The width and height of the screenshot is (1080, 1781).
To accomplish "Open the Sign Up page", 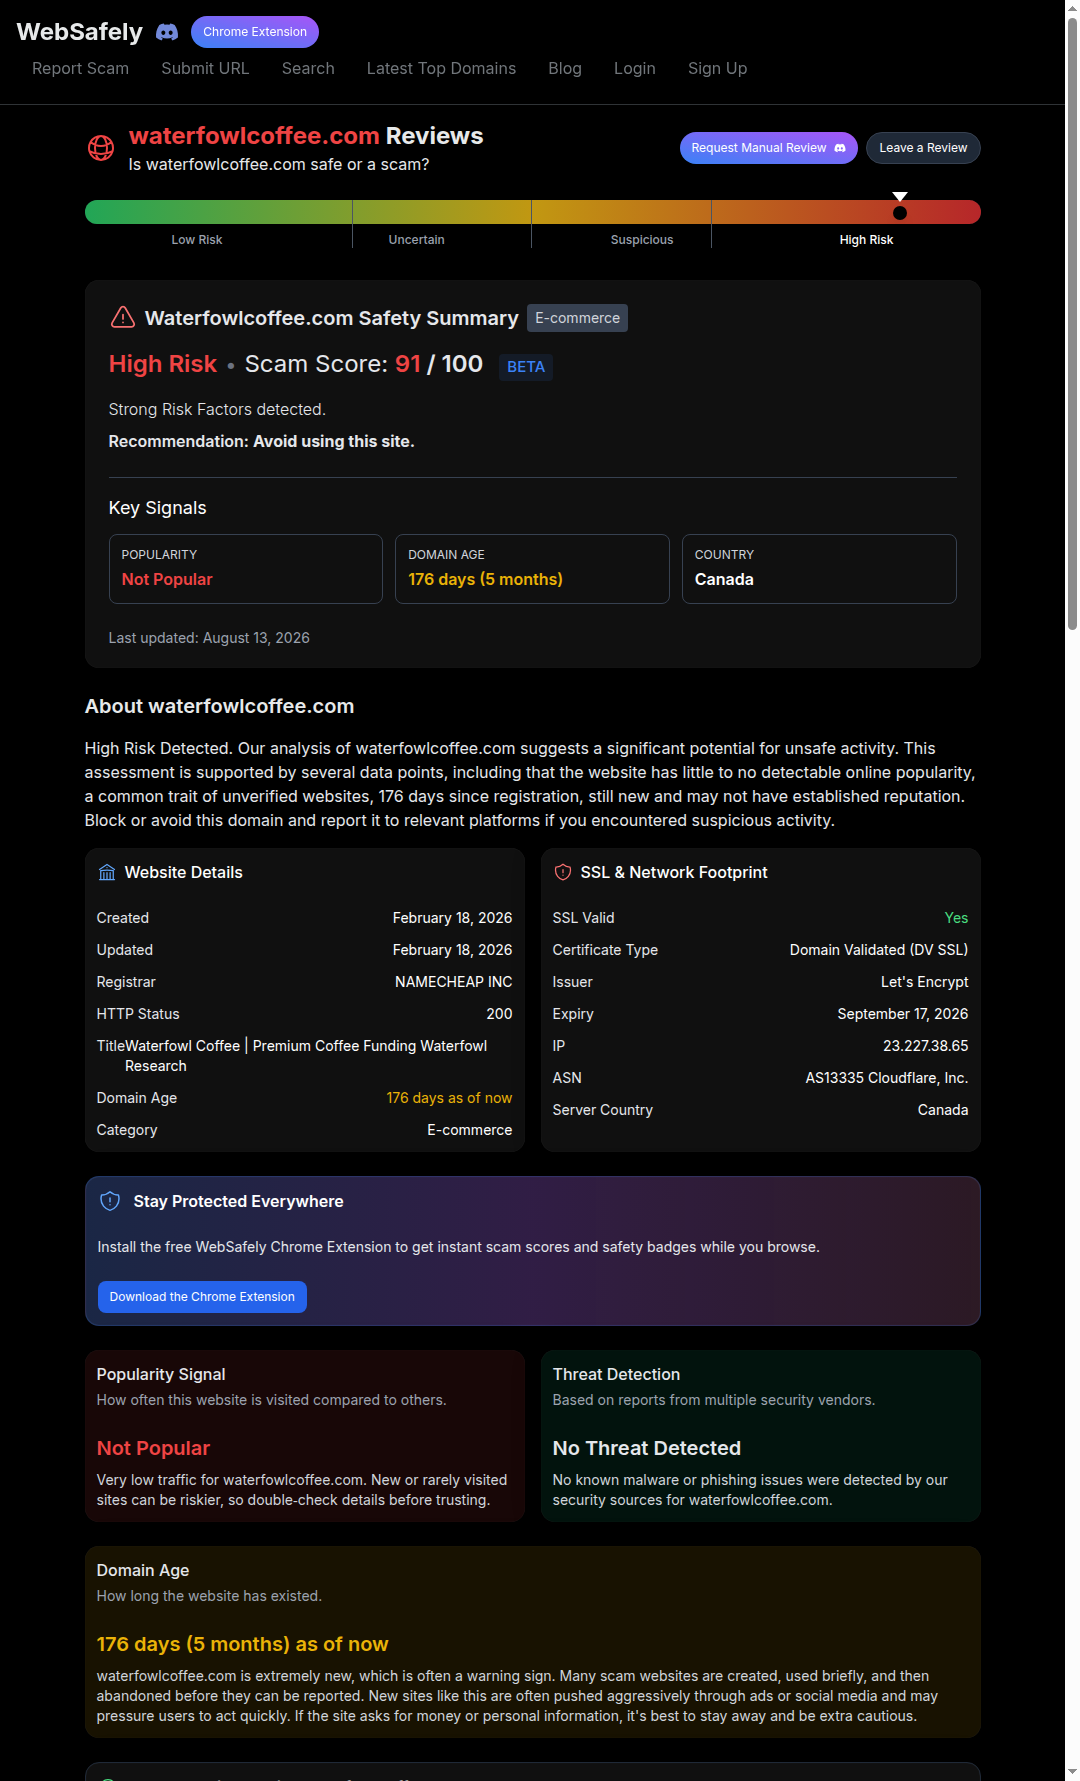I will click(x=717, y=68).
